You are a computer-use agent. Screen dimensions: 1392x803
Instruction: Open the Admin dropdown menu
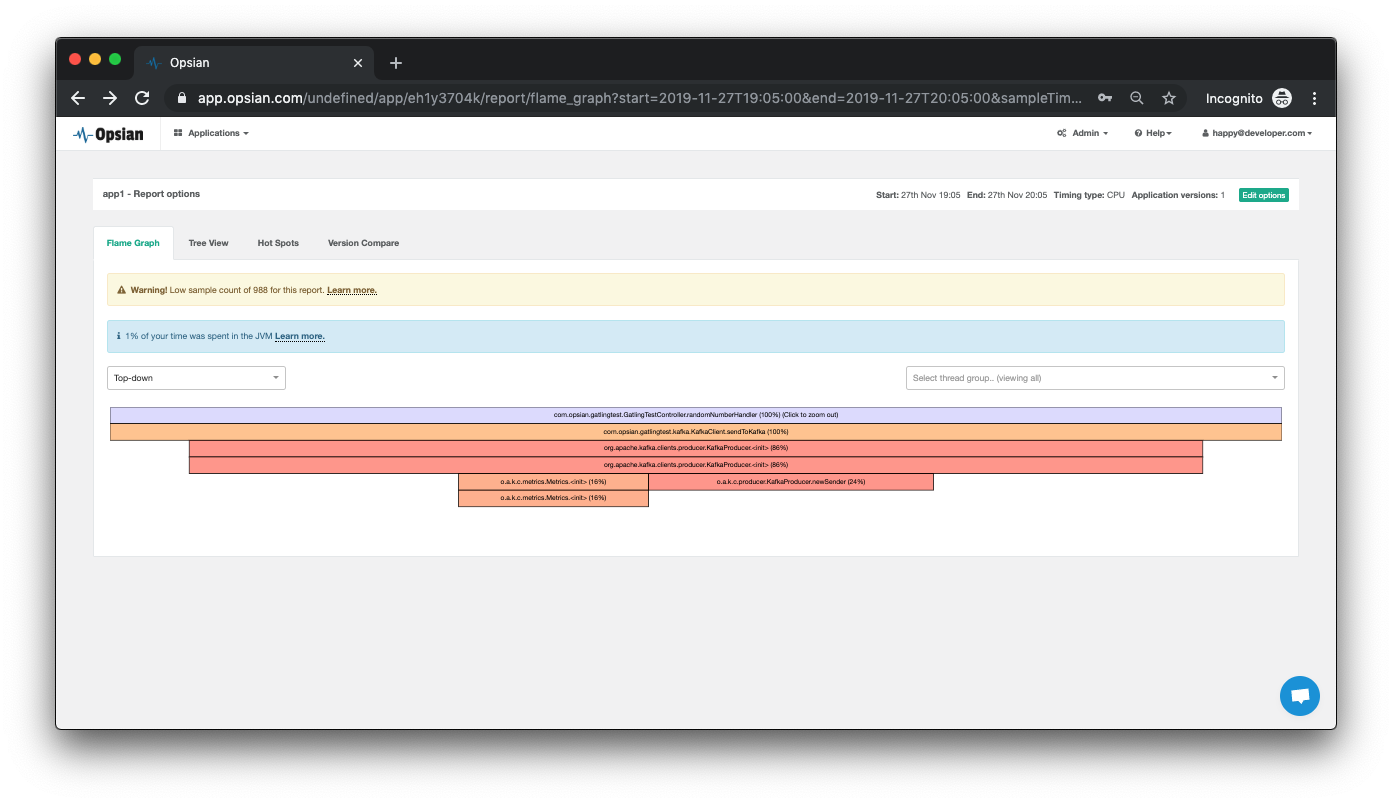click(1083, 133)
